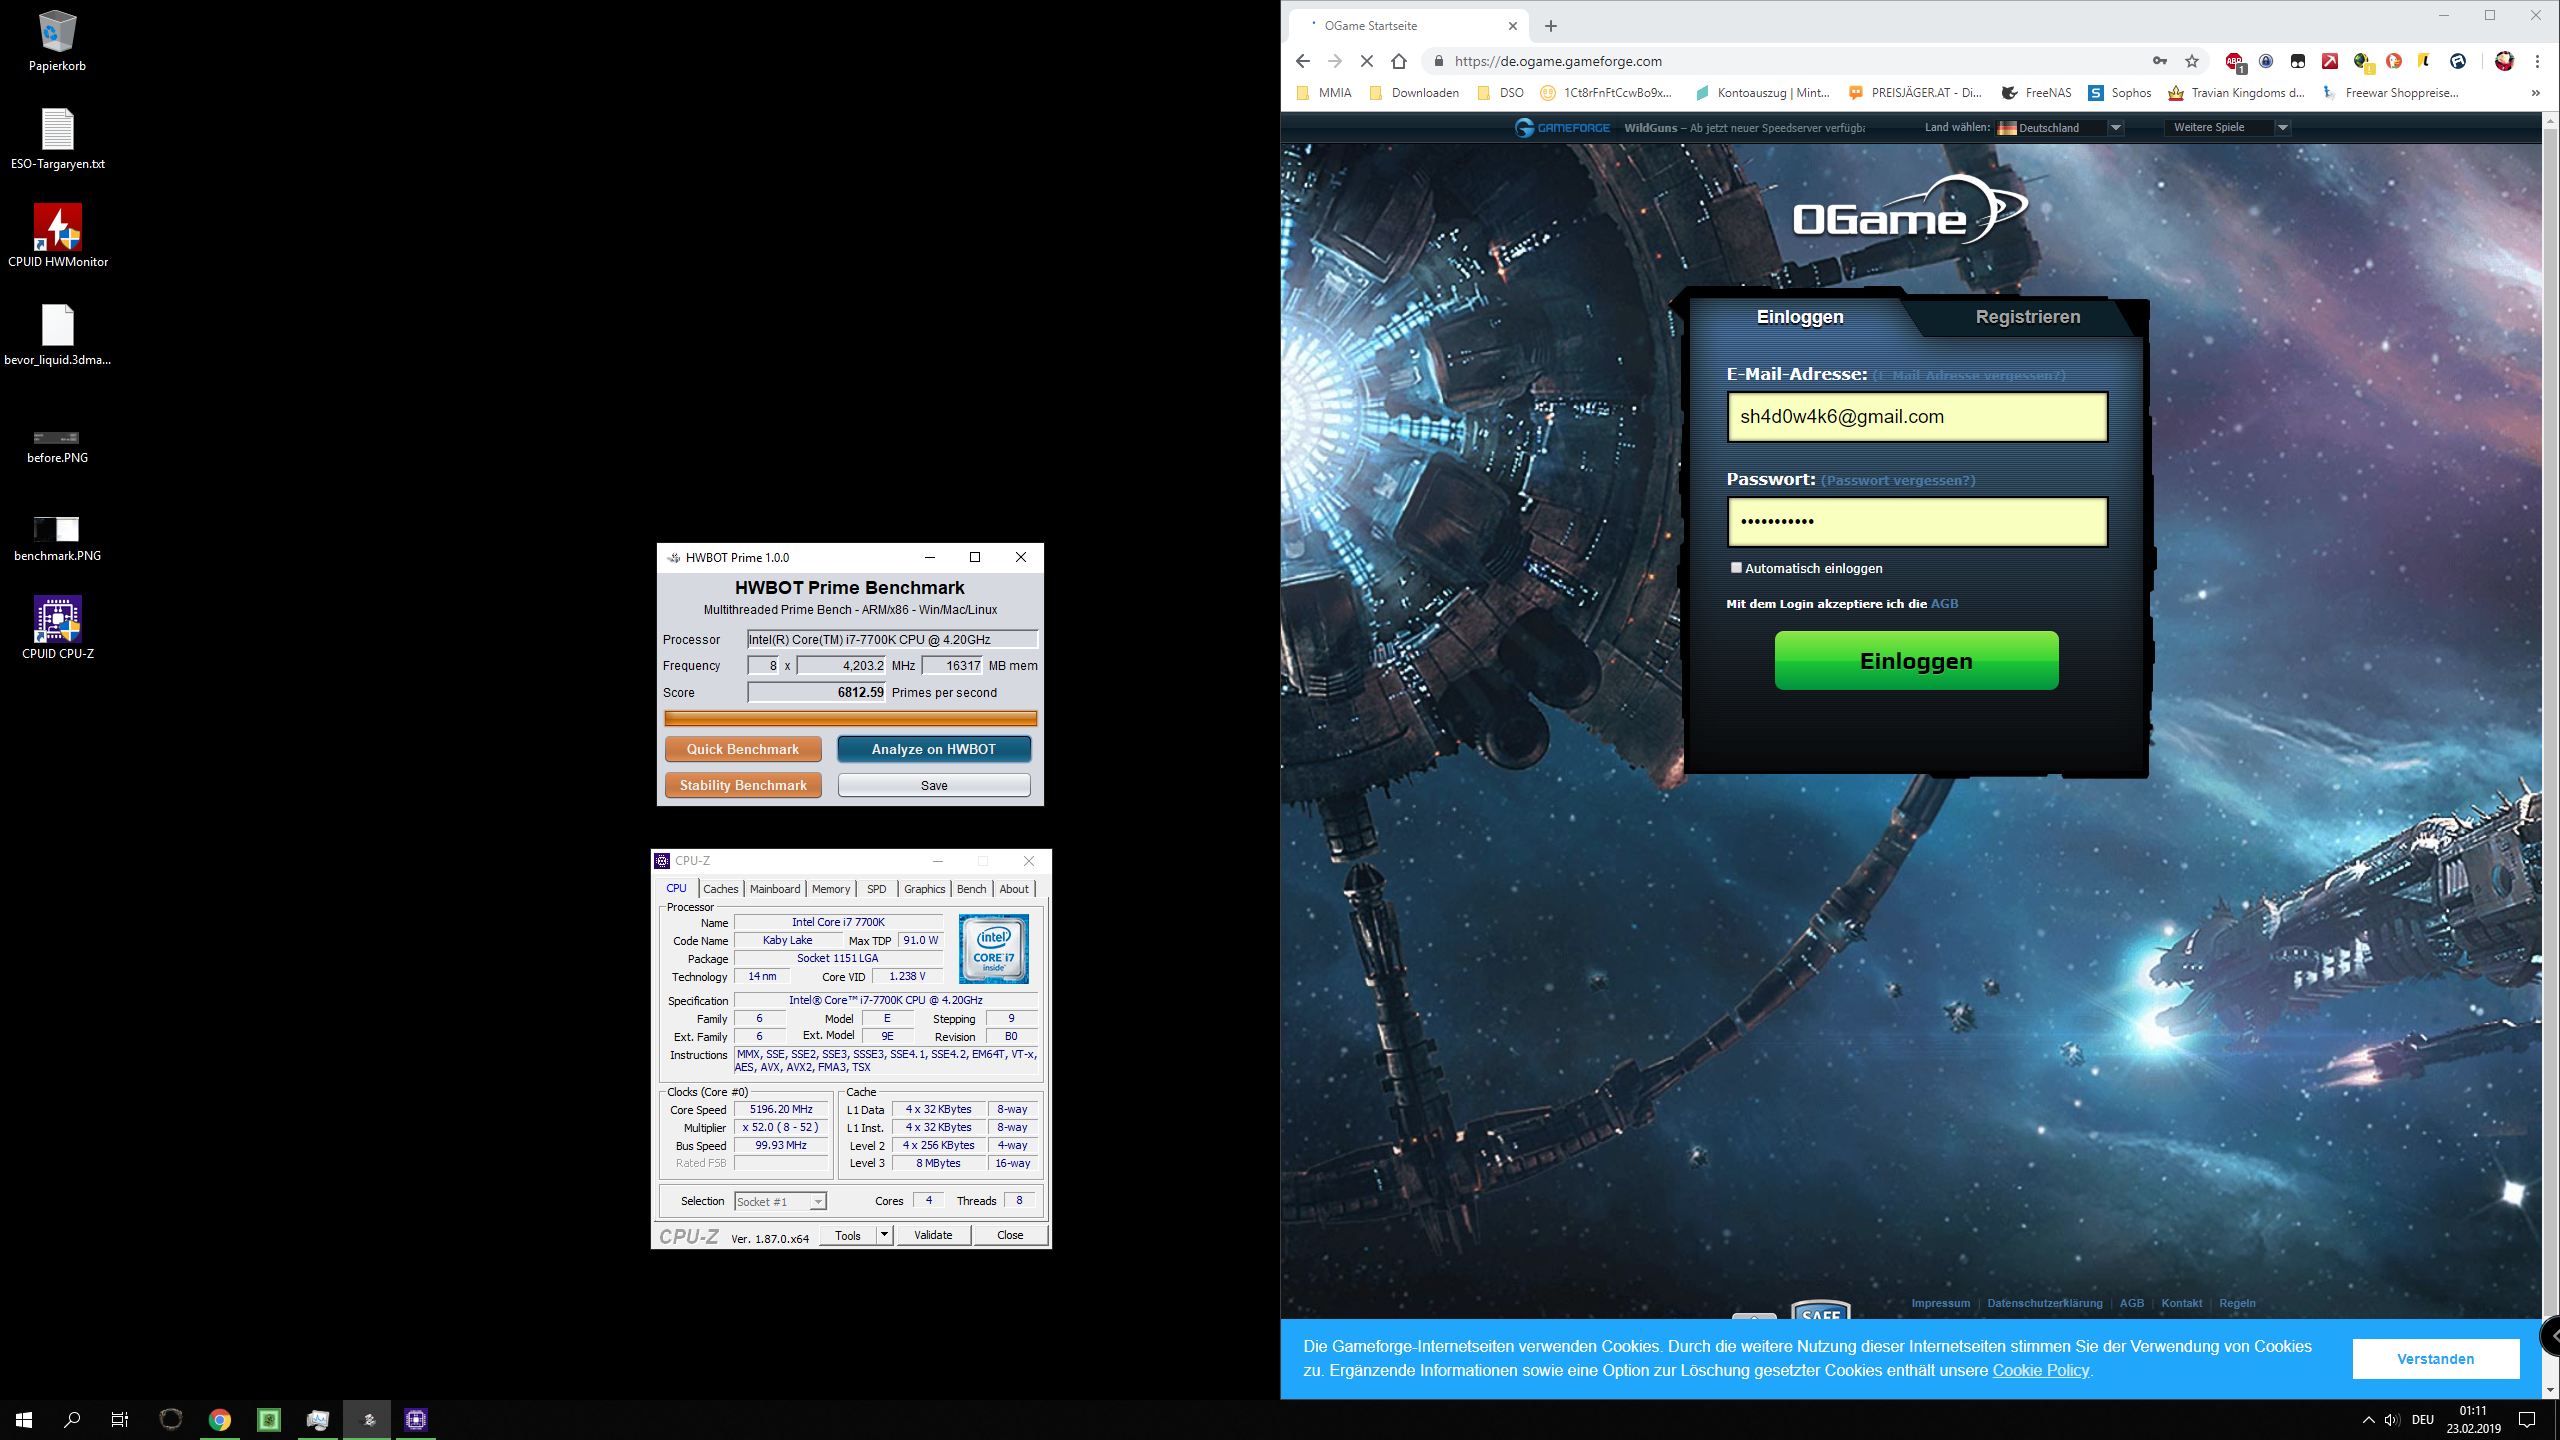Switch to SPD tab in CPU-Z
2560x1440 pixels.
(876, 889)
